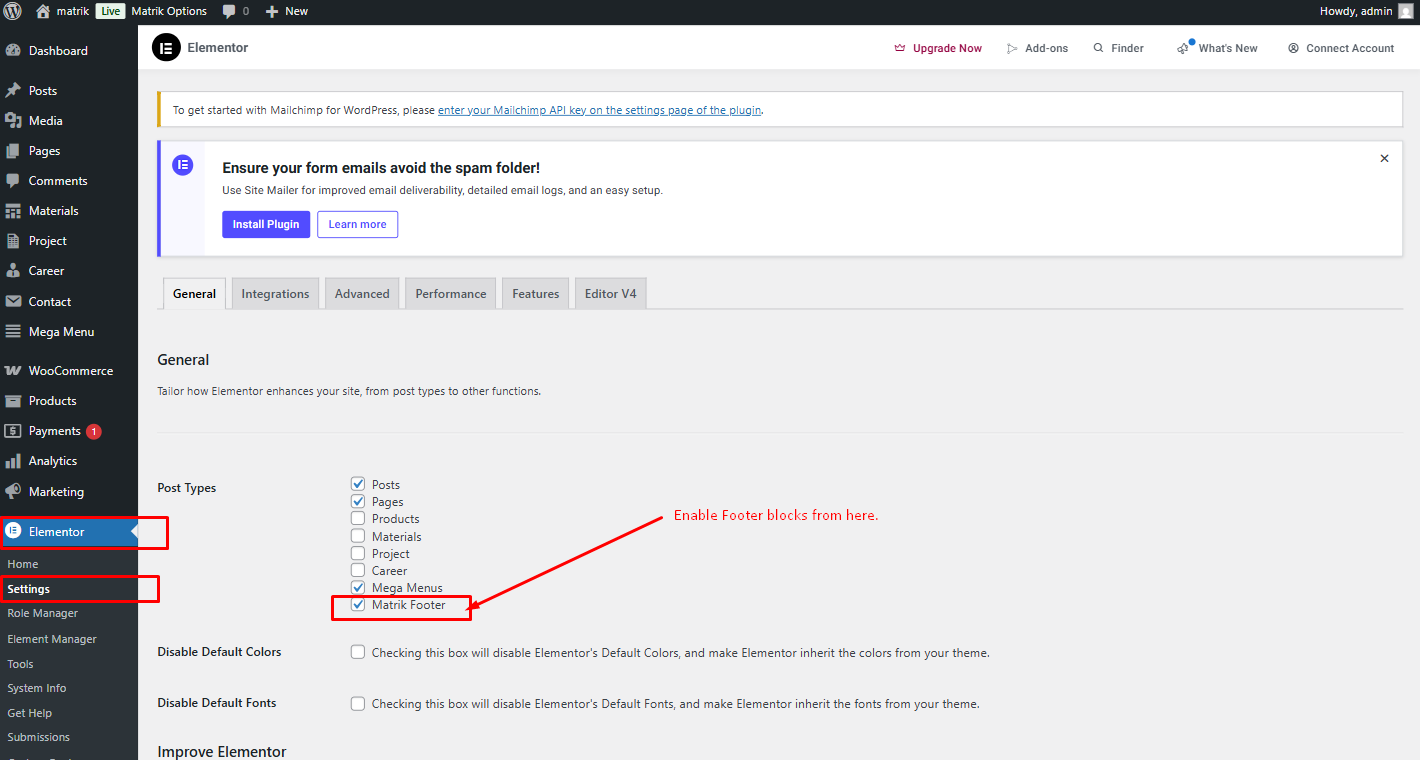Follow the Mailchimp API key link

tap(600, 110)
